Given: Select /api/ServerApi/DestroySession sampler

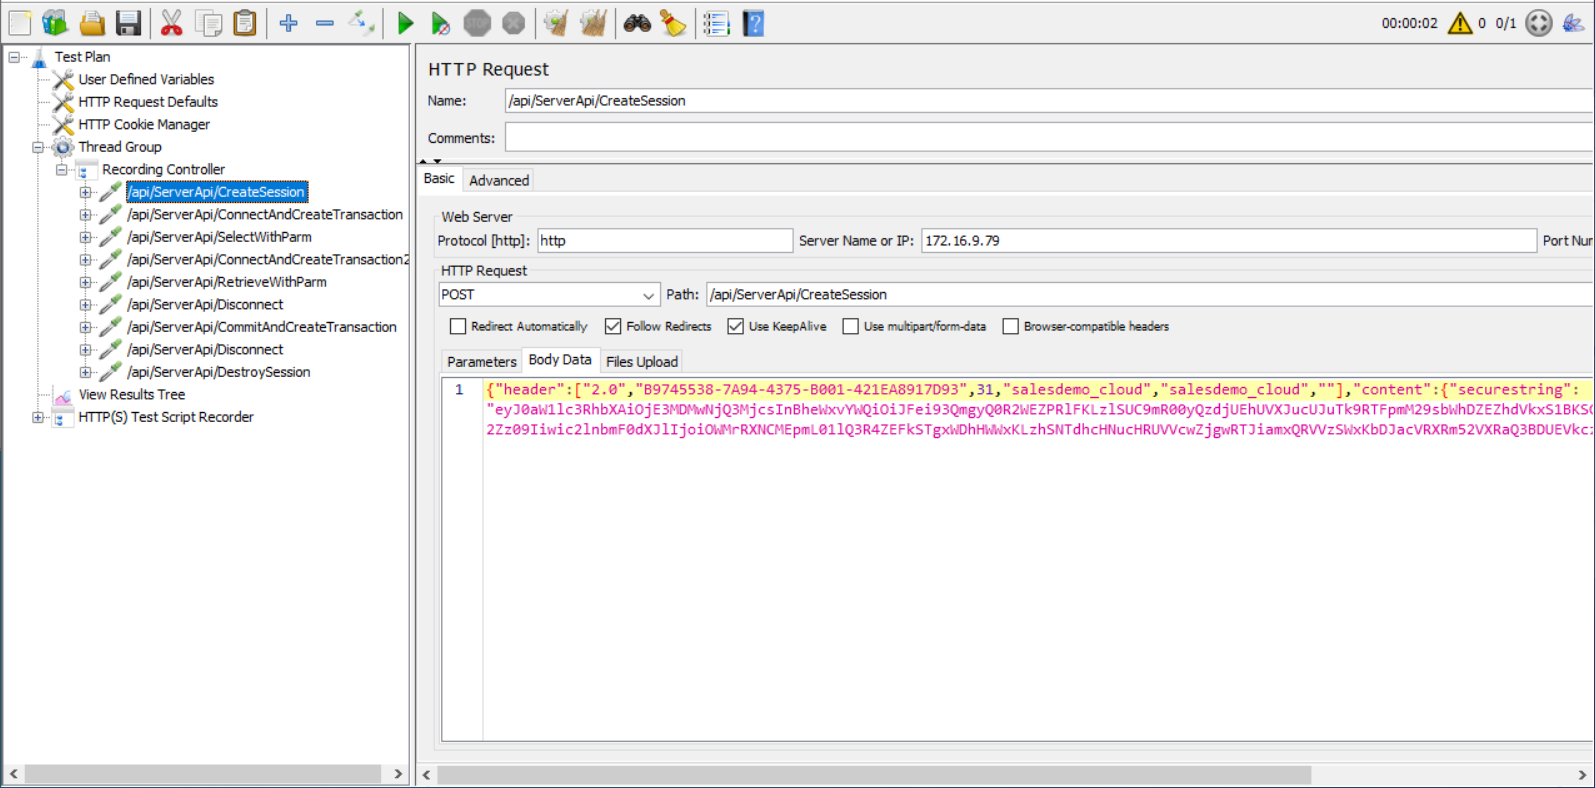Looking at the screenshot, I should 218,372.
